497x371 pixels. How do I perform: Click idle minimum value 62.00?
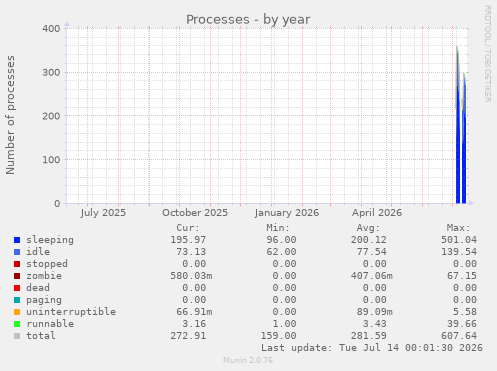(x=281, y=252)
